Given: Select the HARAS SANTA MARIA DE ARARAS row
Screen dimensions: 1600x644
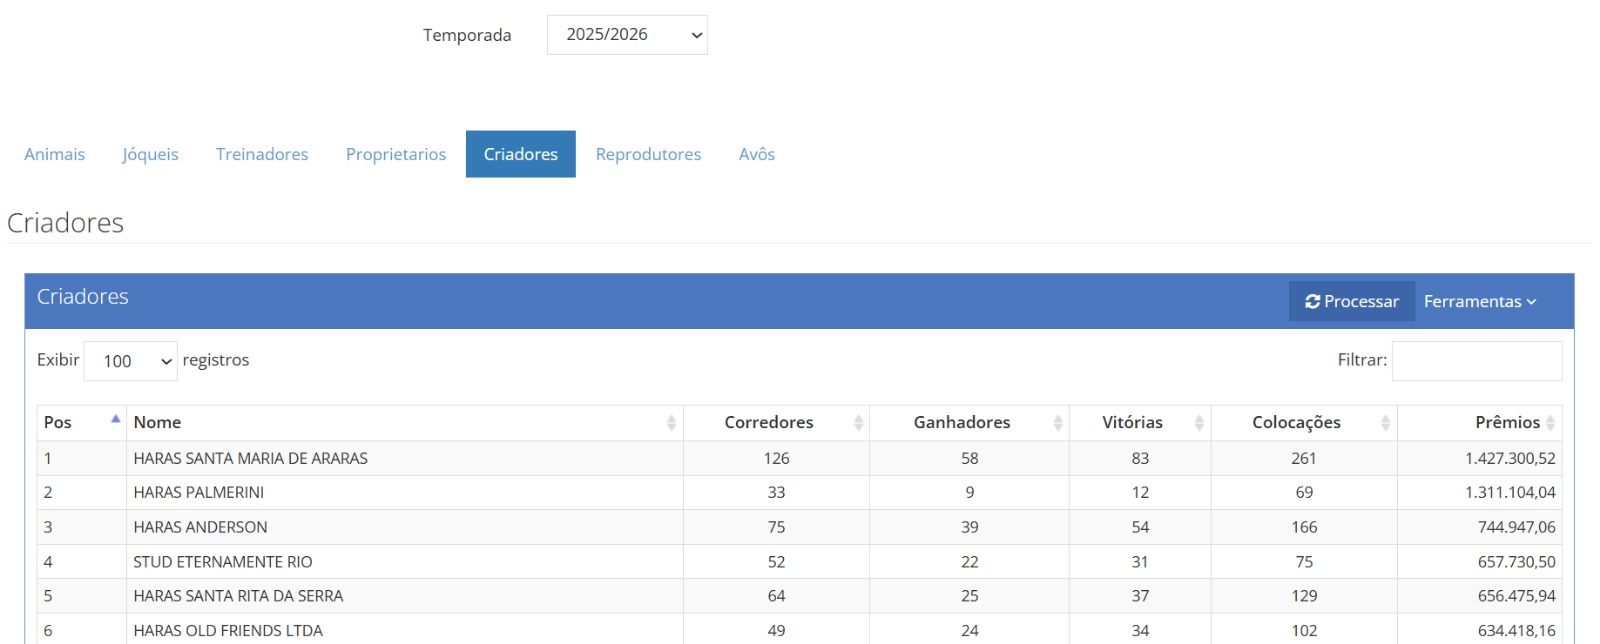Looking at the screenshot, I should tap(251, 458).
